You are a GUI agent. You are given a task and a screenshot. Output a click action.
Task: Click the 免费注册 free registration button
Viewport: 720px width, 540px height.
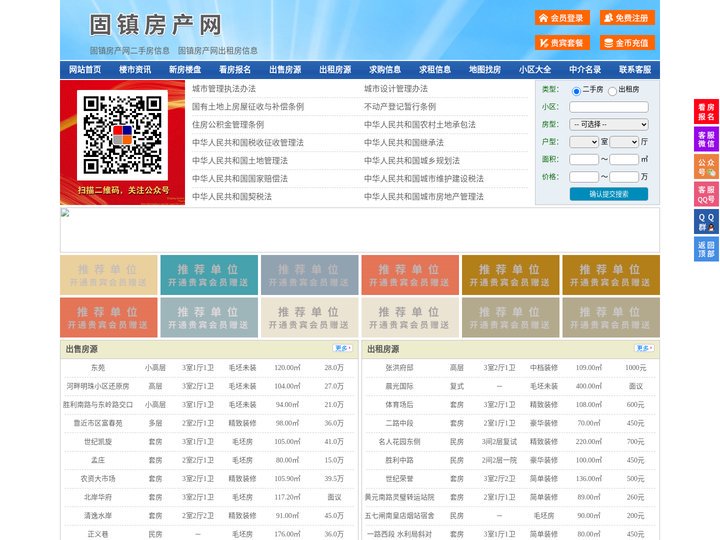pyautogui.click(x=627, y=18)
